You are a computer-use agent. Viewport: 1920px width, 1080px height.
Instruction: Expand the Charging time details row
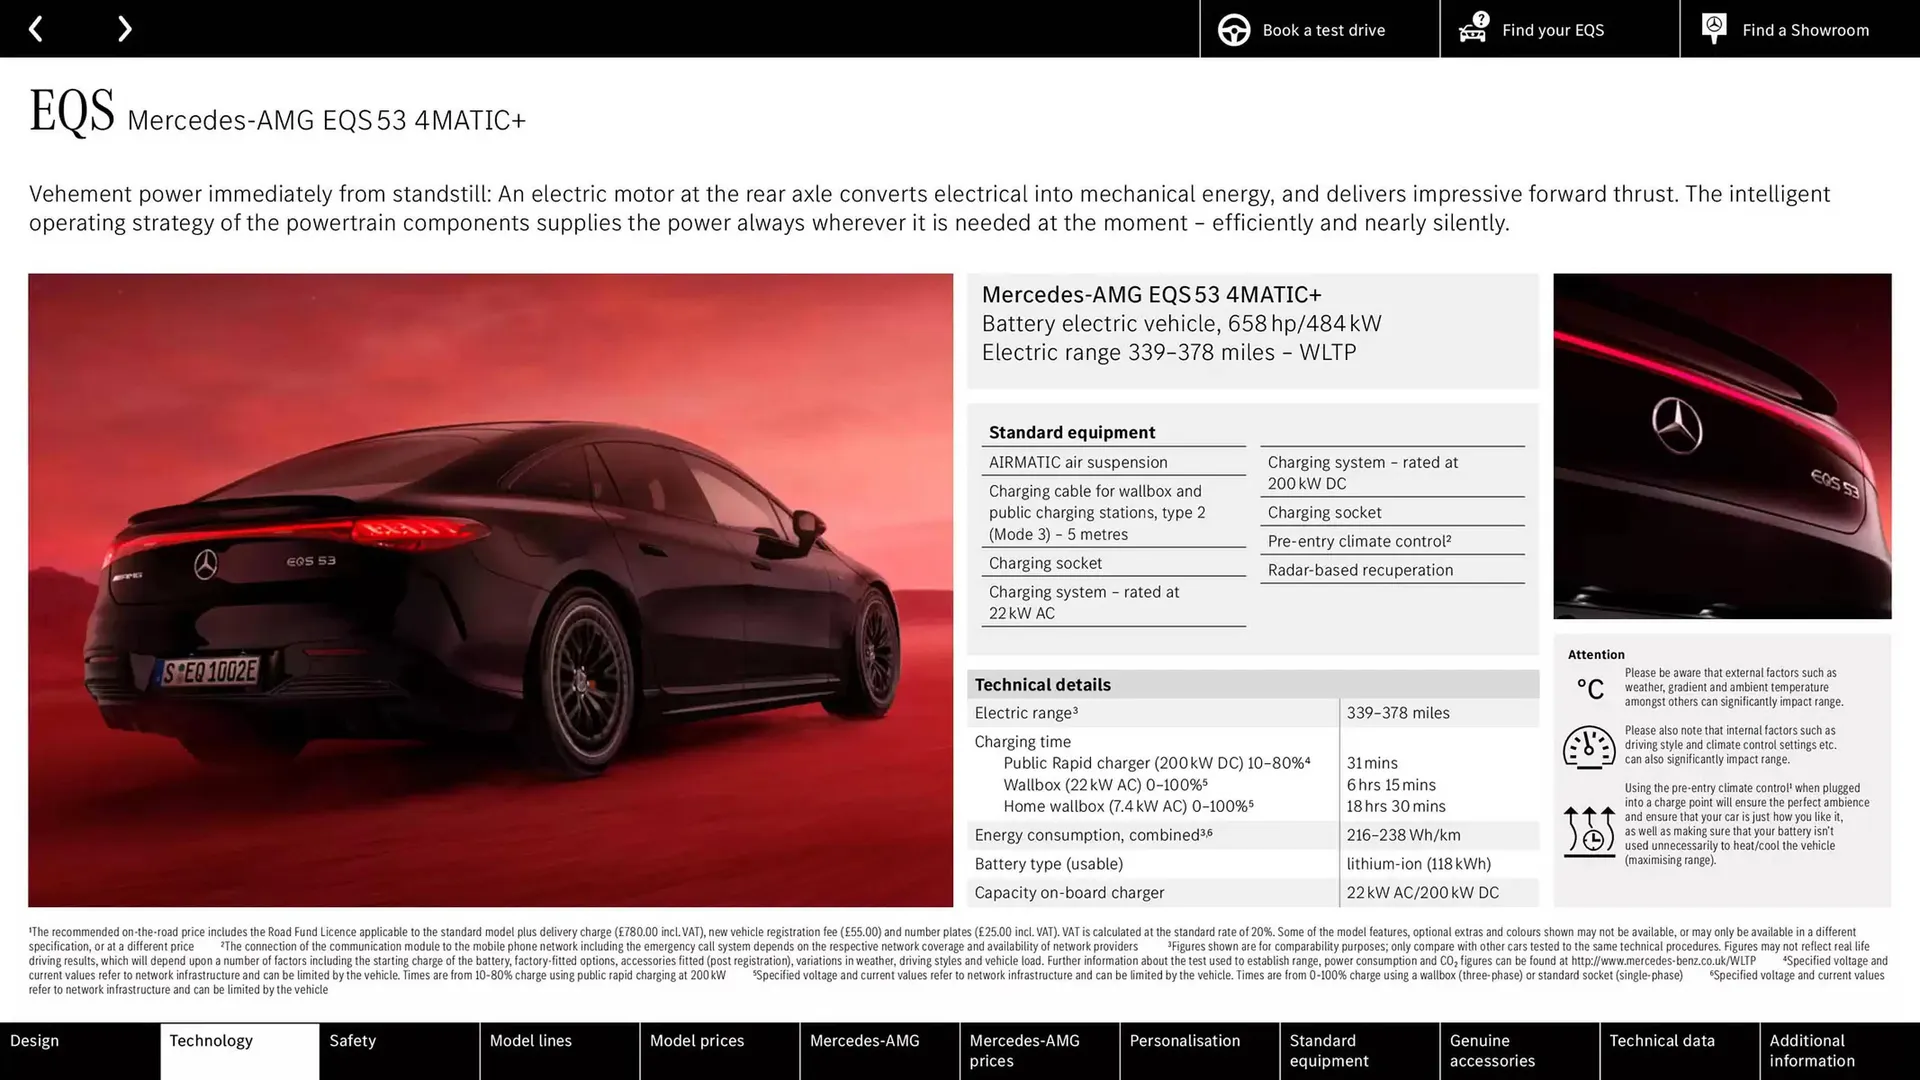pos(1022,741)
